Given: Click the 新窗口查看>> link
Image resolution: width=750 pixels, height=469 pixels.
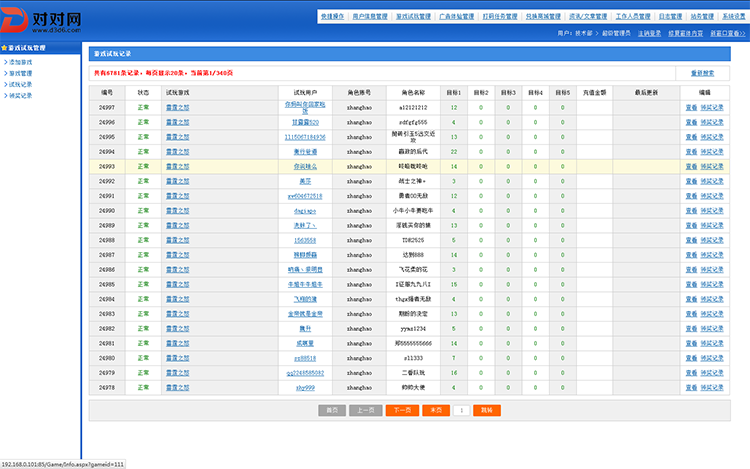Looking at the screenshot, I should (728, 33).
